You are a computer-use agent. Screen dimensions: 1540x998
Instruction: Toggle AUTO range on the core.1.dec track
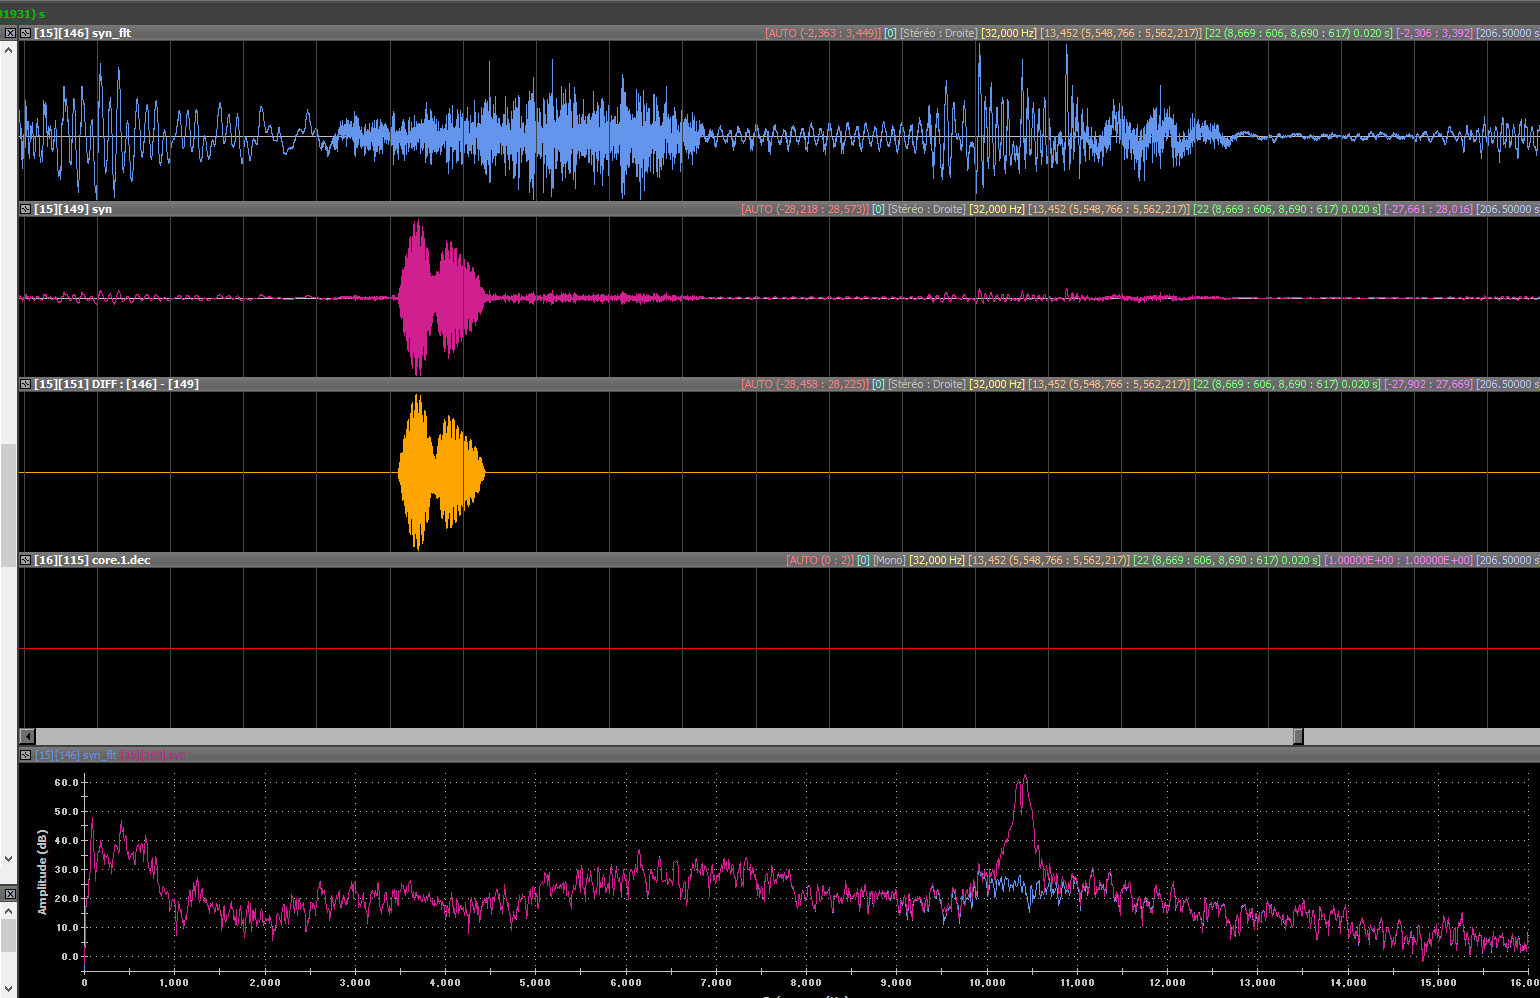819,560
